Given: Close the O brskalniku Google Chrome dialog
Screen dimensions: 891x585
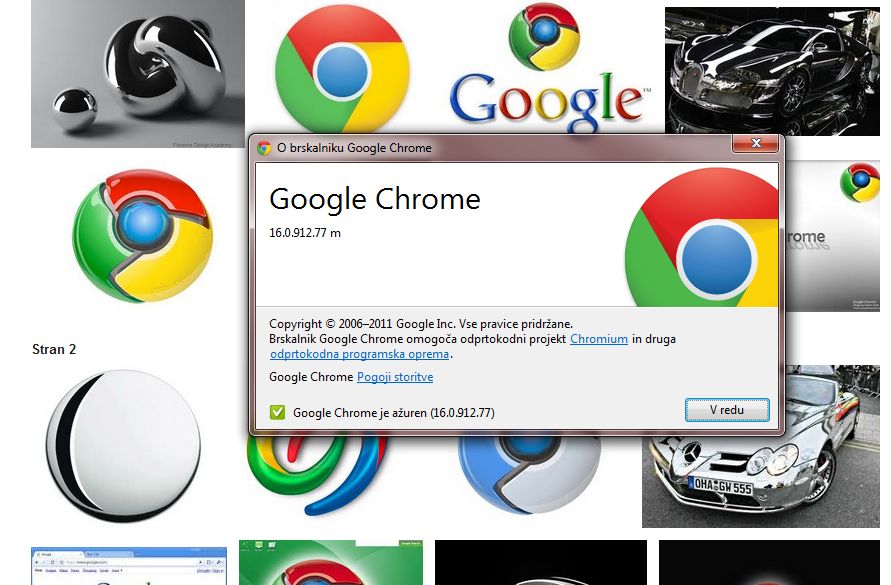Looking at the screenshot, I should [755, 146].
